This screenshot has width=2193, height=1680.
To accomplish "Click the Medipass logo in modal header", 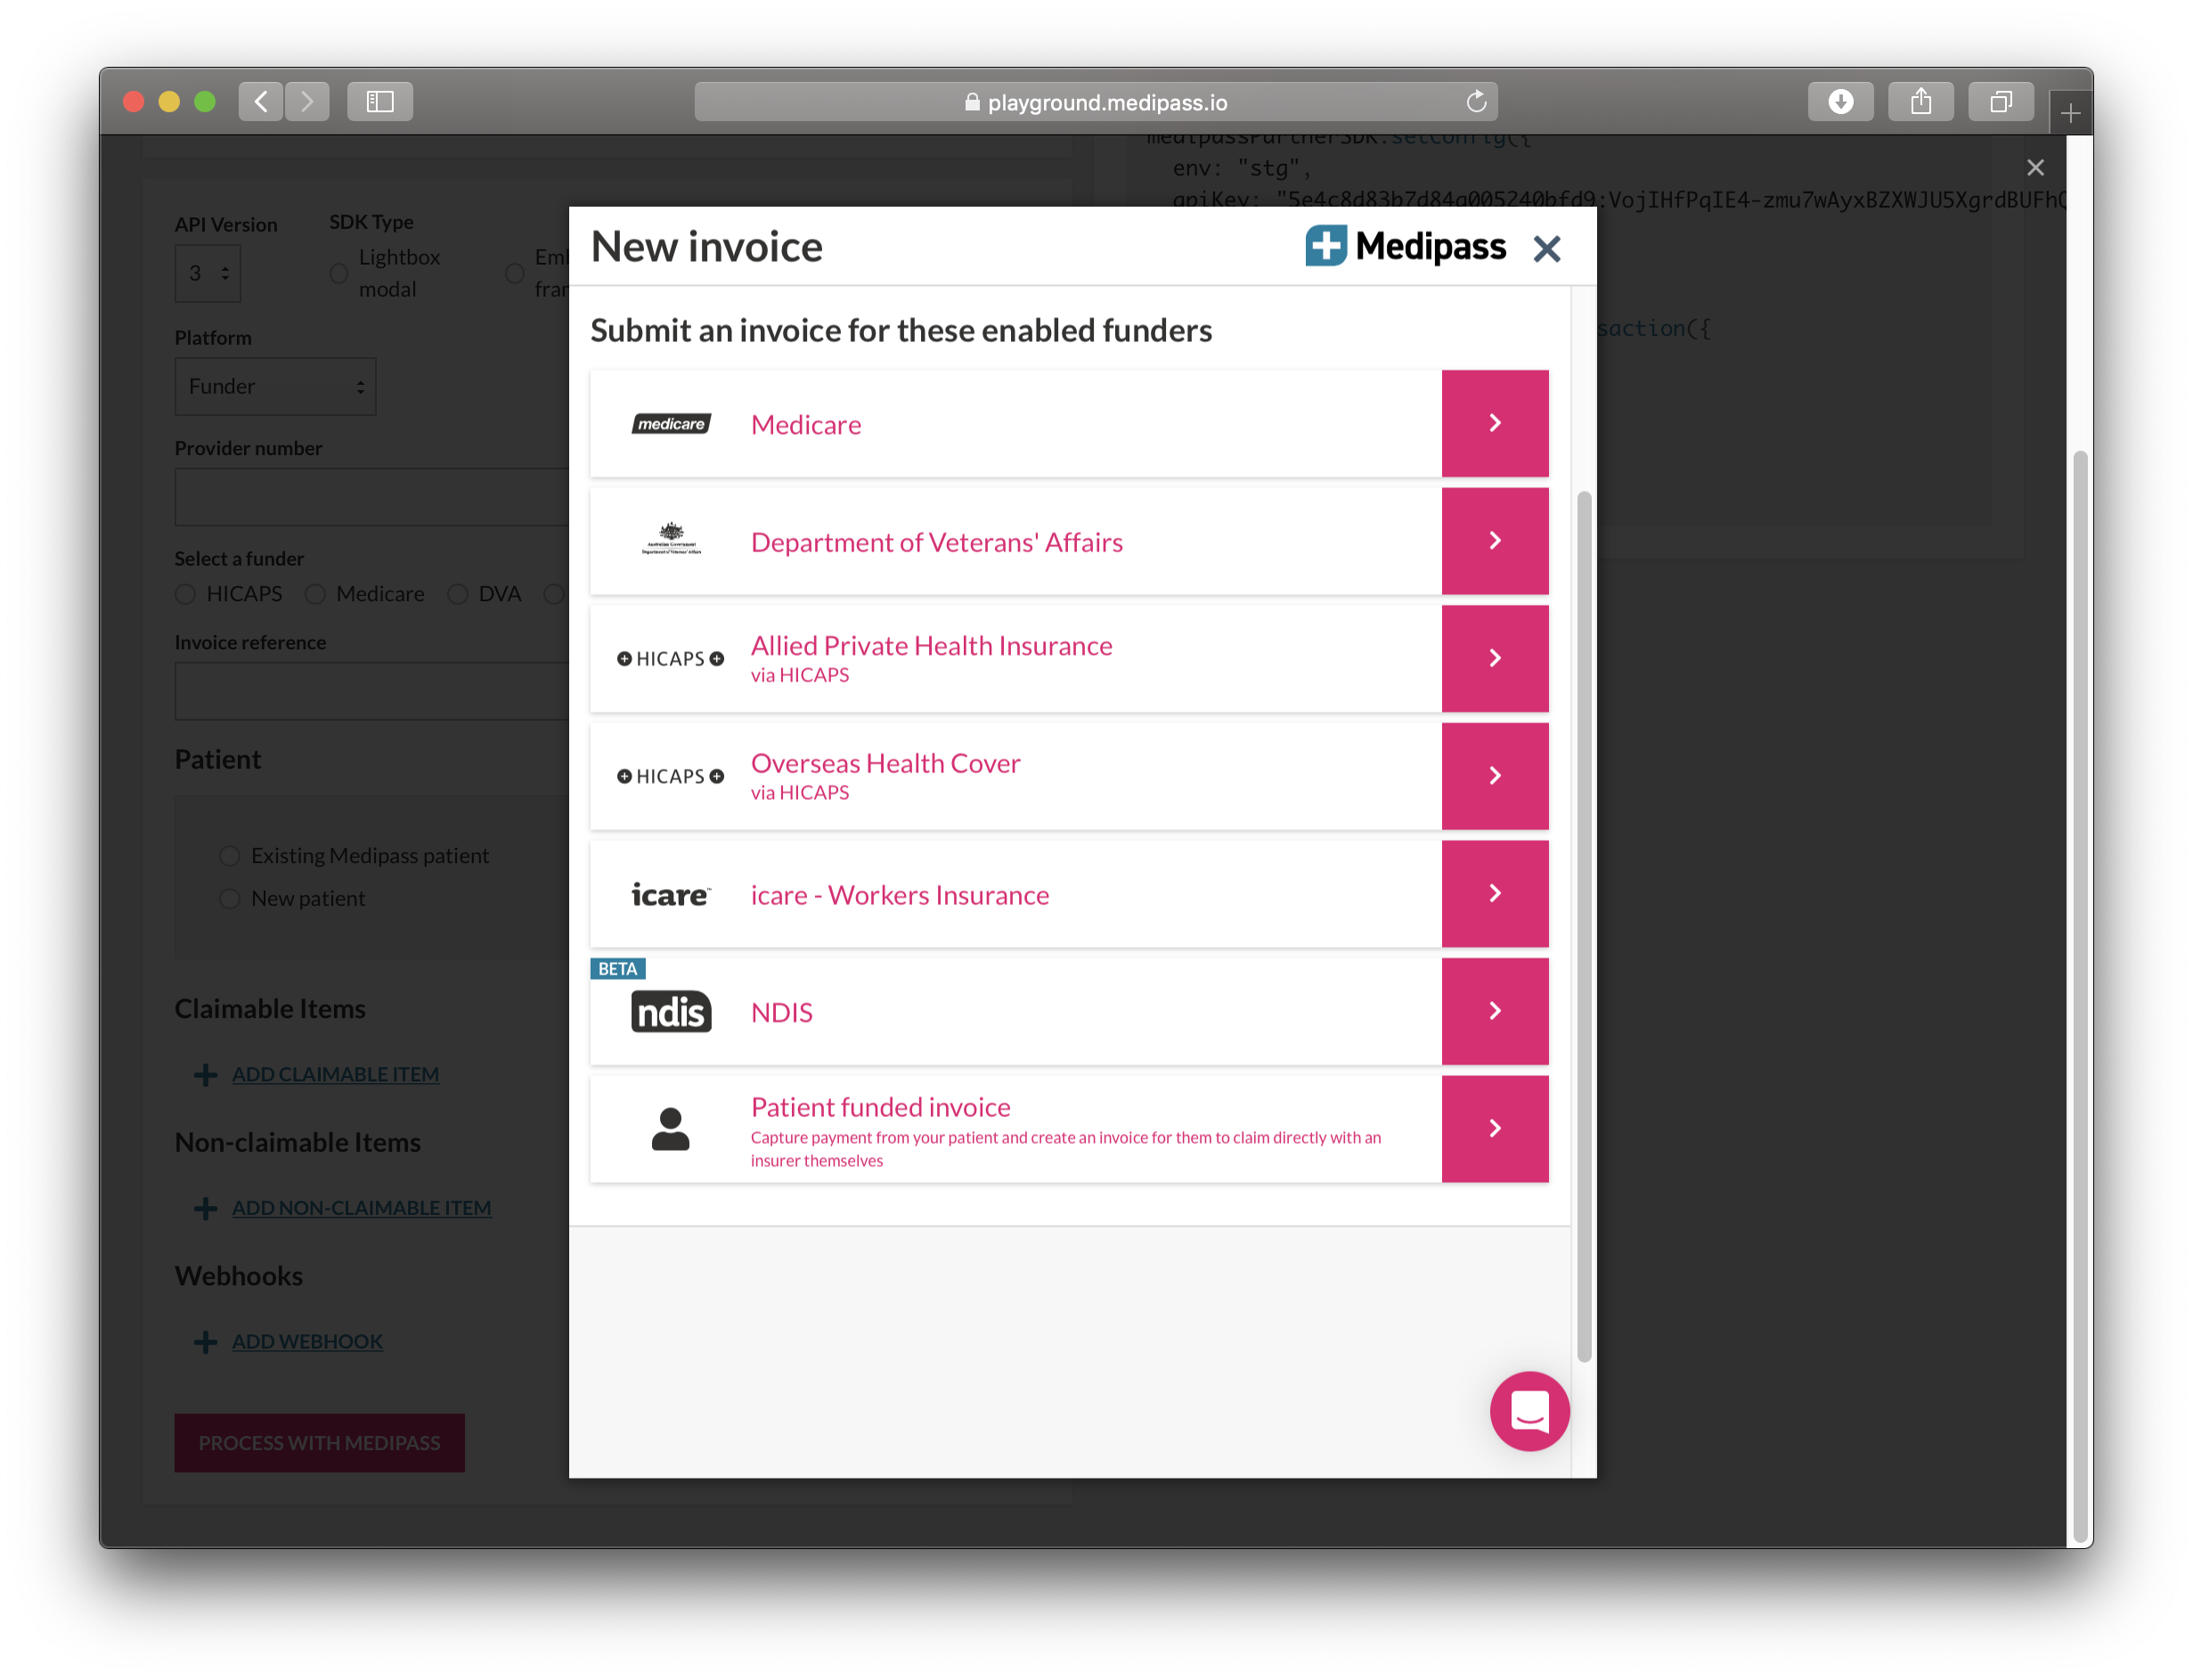I will tap(1405, 246).
